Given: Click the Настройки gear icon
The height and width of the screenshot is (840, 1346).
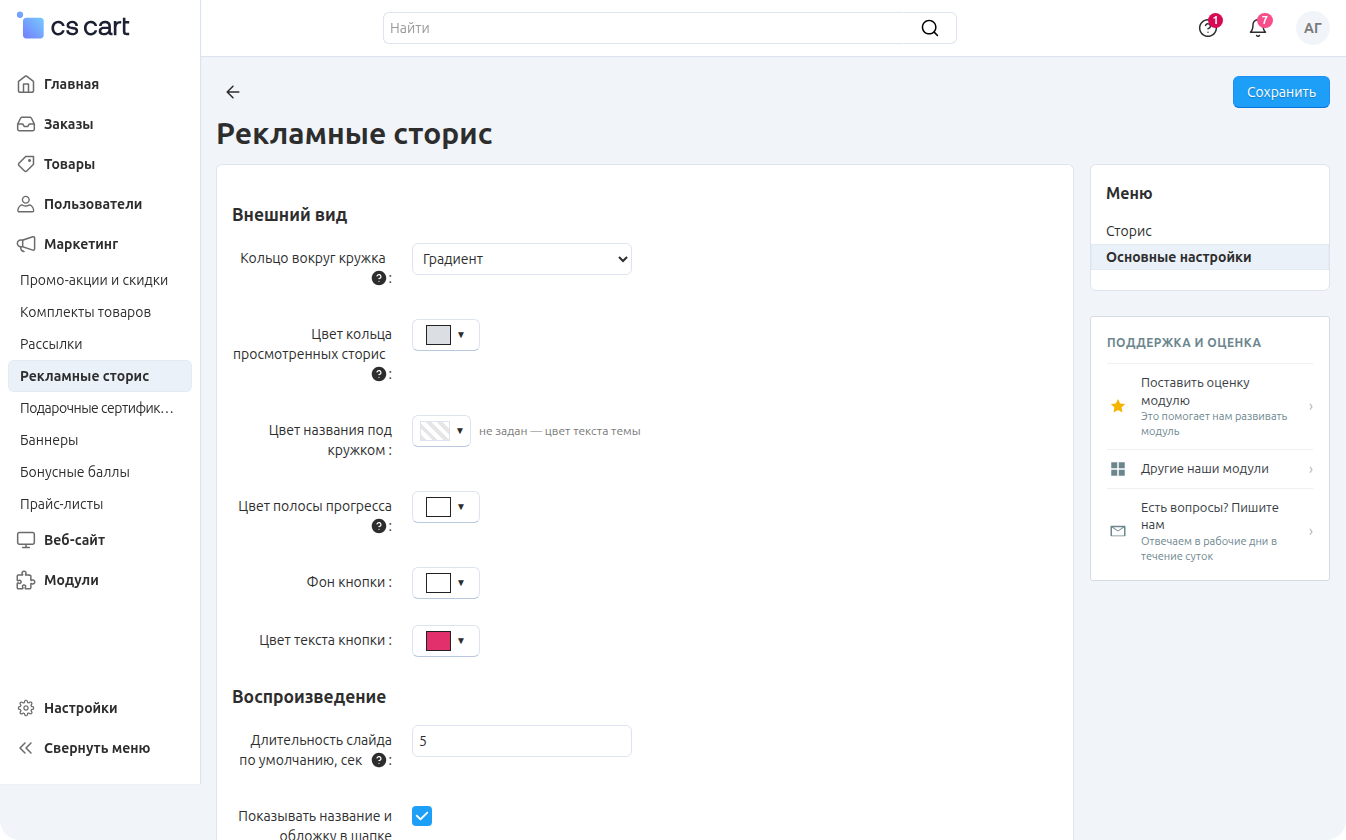Looking at the screenshot, I should [27, 708].
